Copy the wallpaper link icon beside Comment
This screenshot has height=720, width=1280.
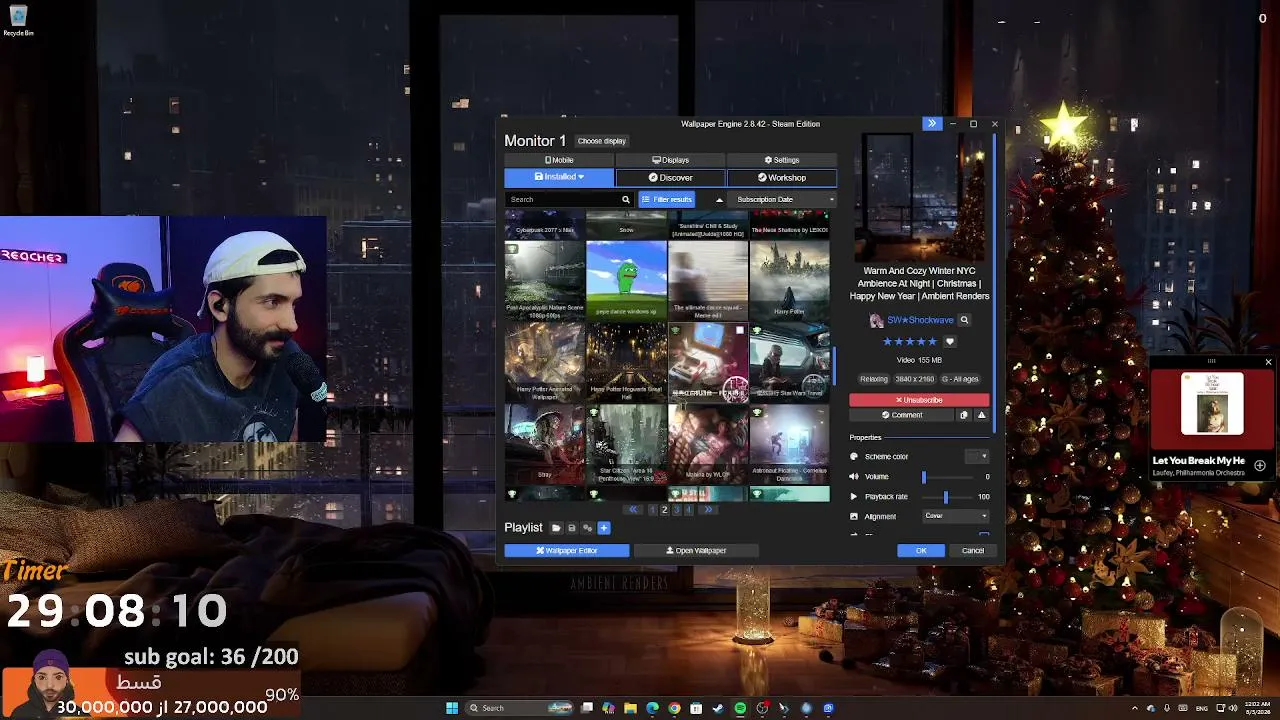pos(964,415)
